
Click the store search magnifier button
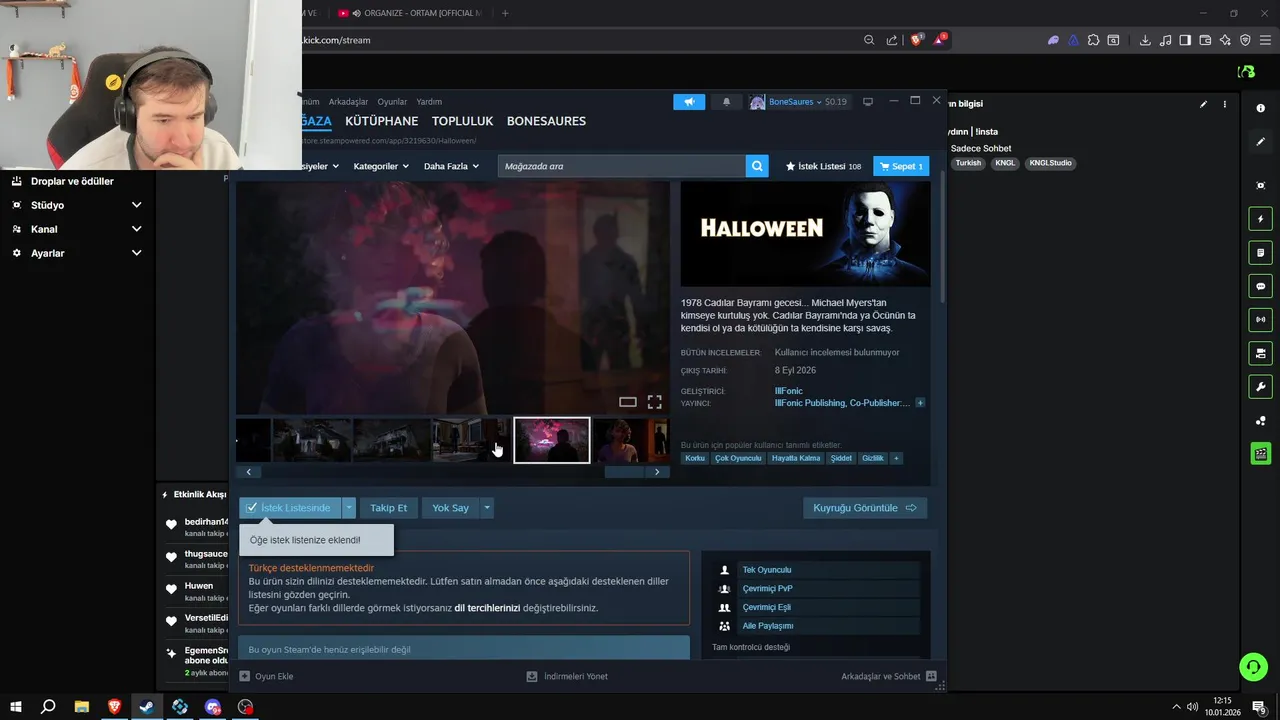click(x=758, y=166)
